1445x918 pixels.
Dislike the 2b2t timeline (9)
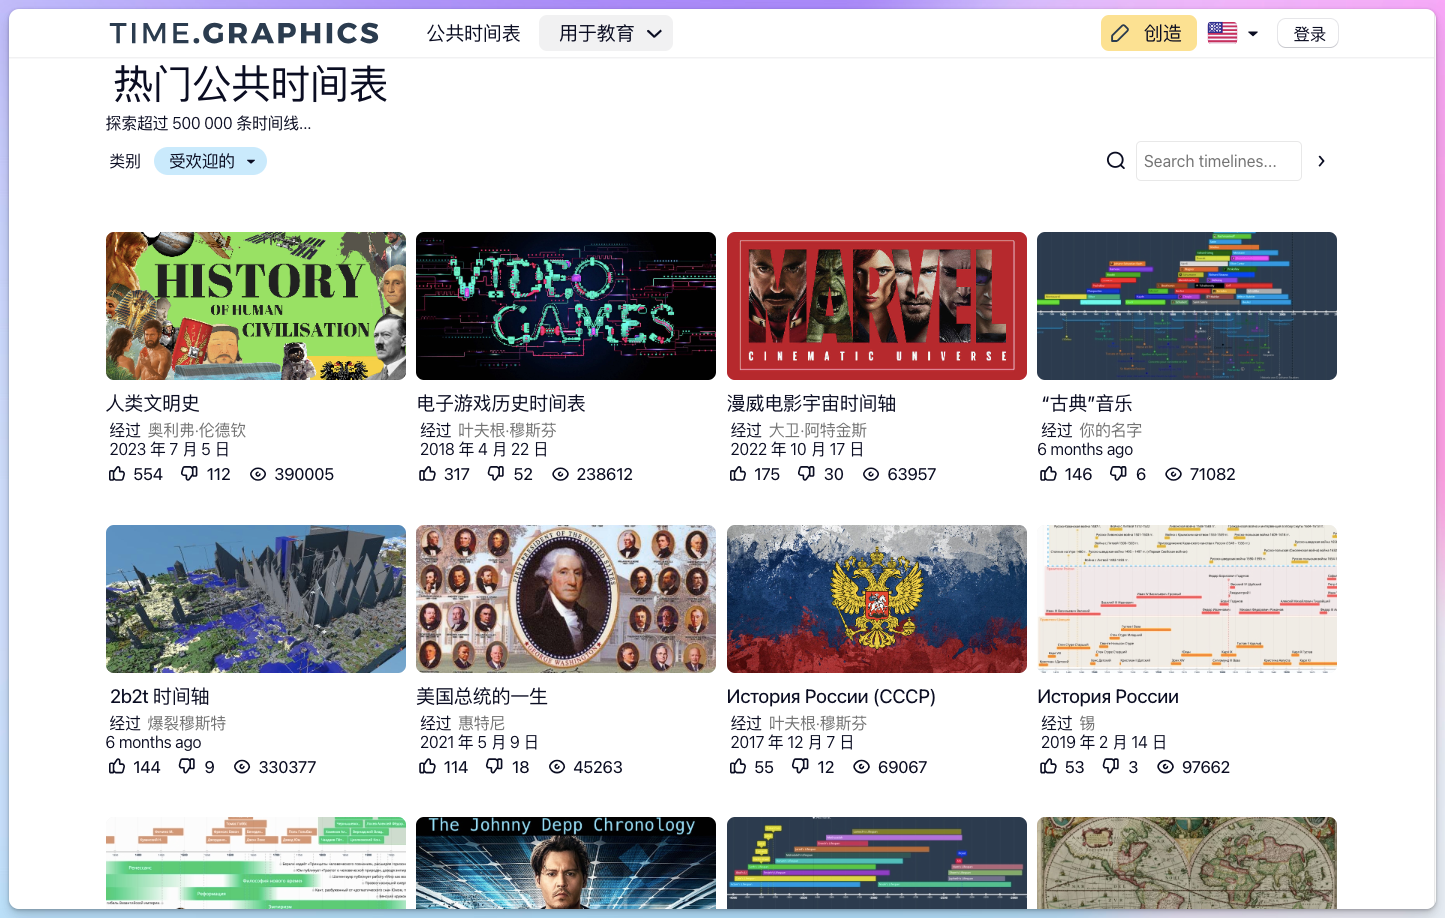(x=187, y=767)
